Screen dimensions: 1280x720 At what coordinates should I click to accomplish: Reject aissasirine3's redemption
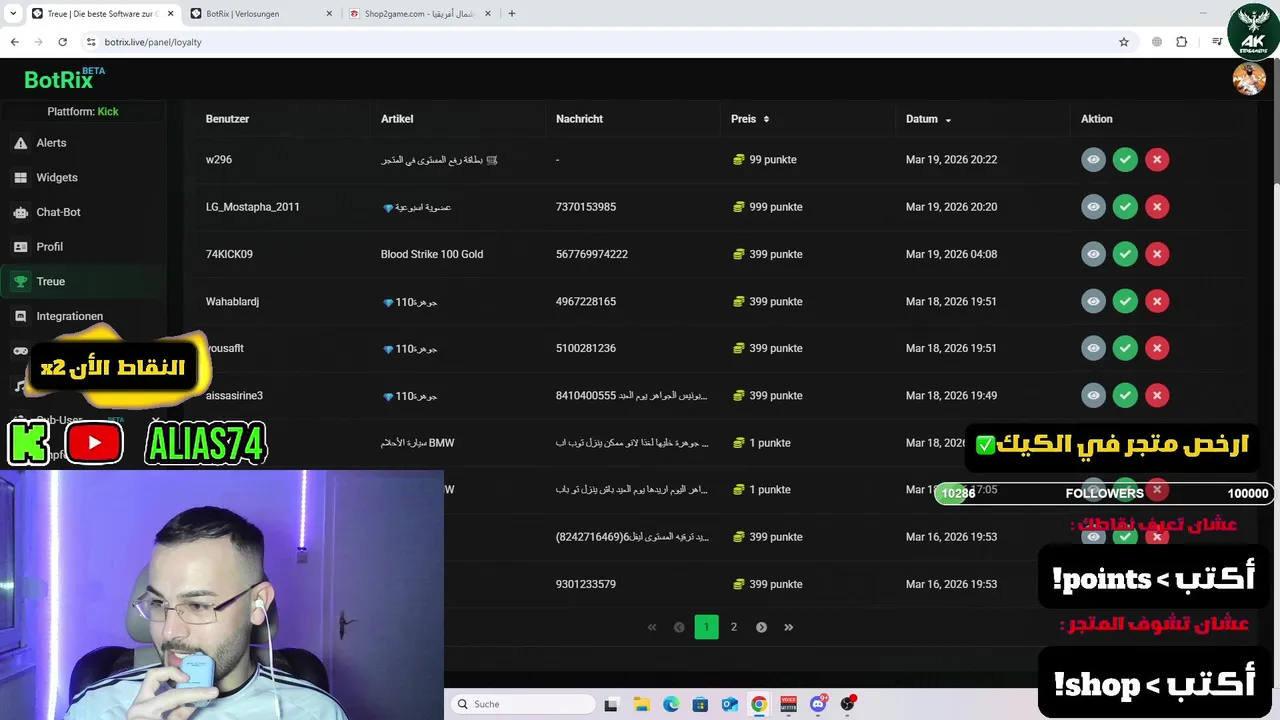point(1157,395)
